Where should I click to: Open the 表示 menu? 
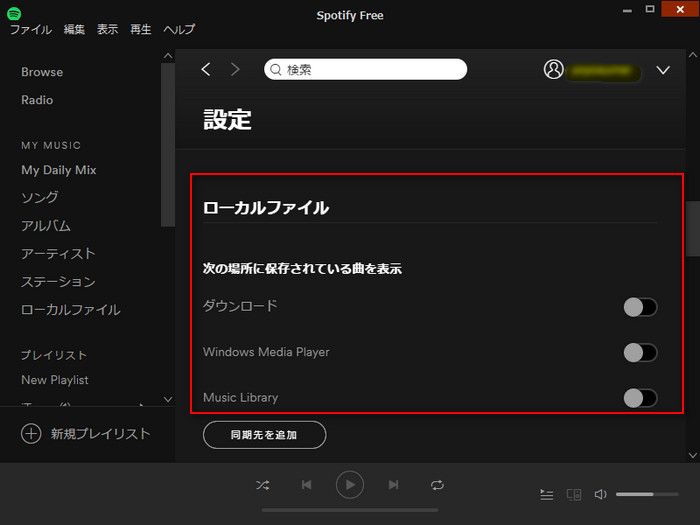click(x=108, y=29)
